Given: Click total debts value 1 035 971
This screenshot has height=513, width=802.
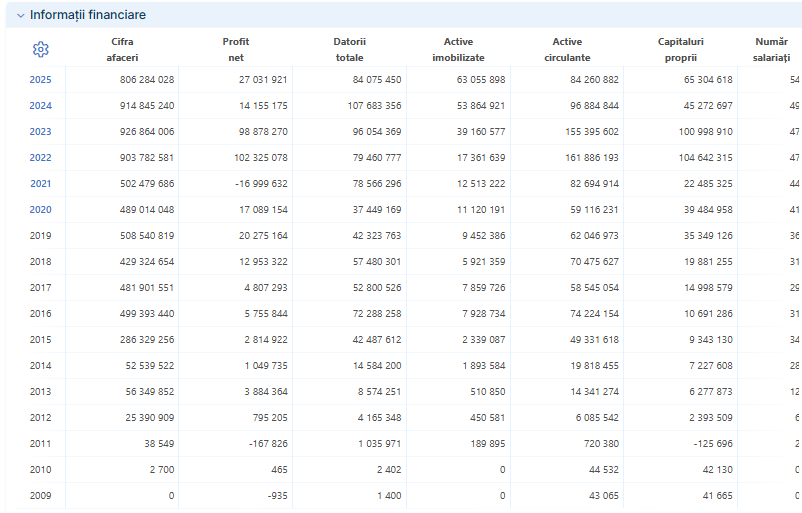Looking at the screenshot, I should 380,443.
